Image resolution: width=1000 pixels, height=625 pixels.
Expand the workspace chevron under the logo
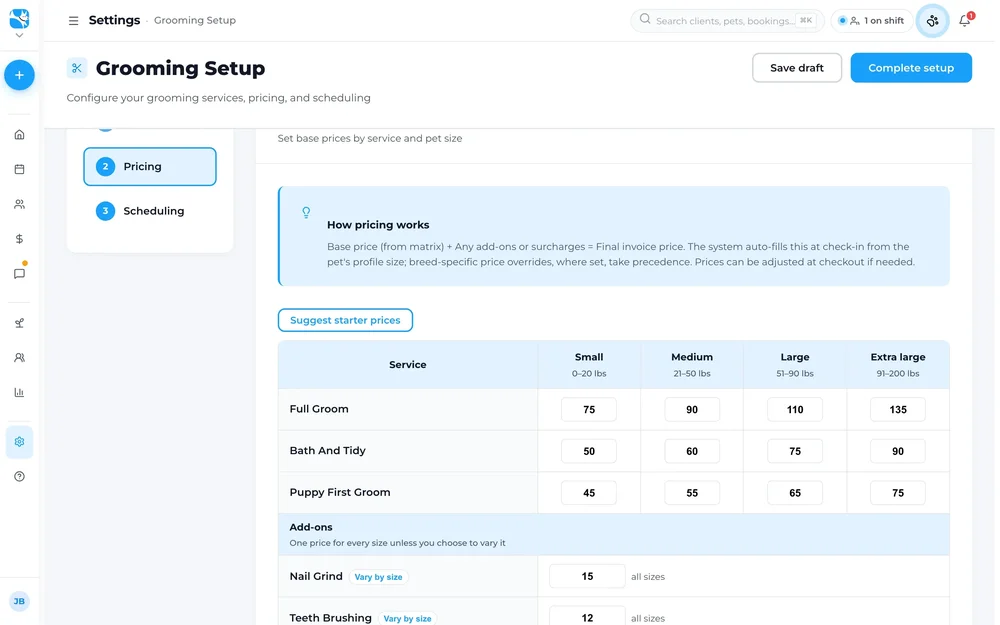point(19,36)
